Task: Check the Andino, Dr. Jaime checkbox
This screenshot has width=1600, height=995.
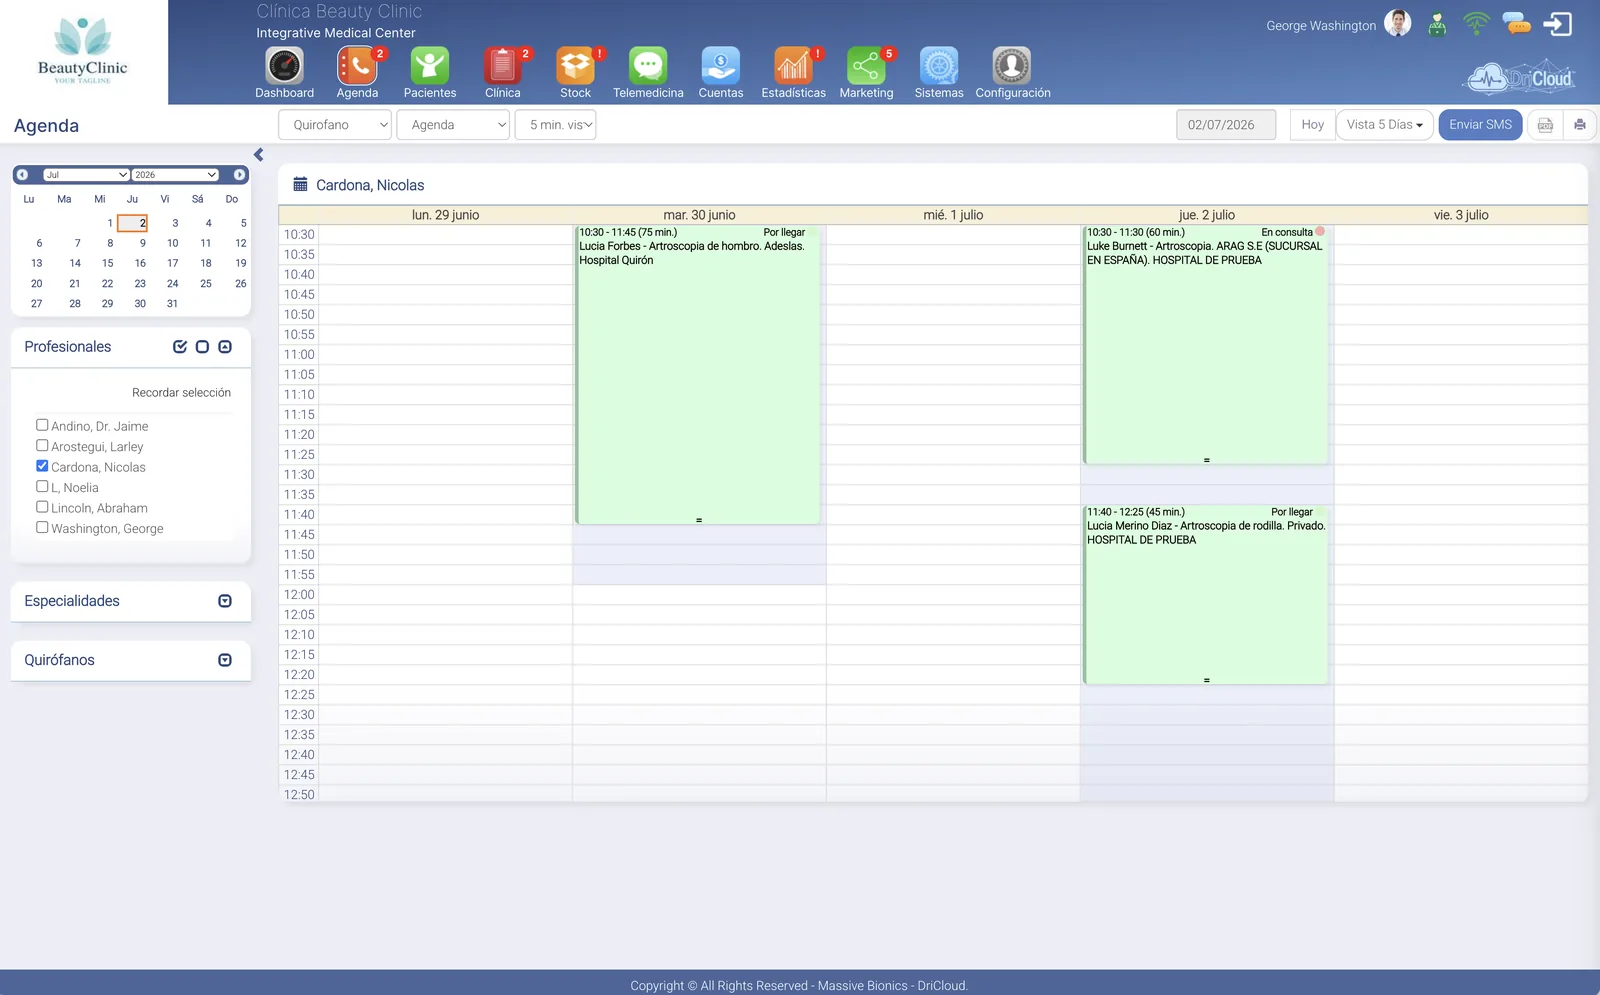Action: point(42,425)
